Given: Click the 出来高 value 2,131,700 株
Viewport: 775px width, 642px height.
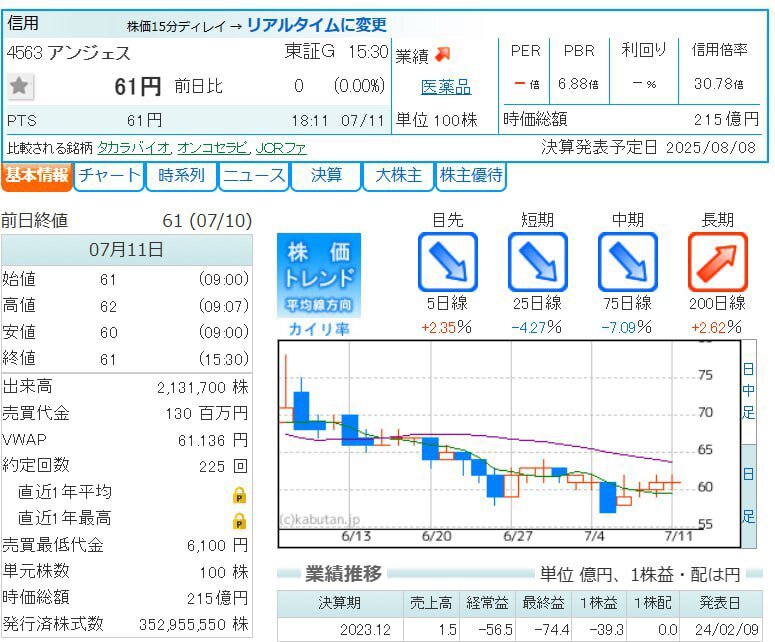Looking at the screenshot, I should (203, 387).
